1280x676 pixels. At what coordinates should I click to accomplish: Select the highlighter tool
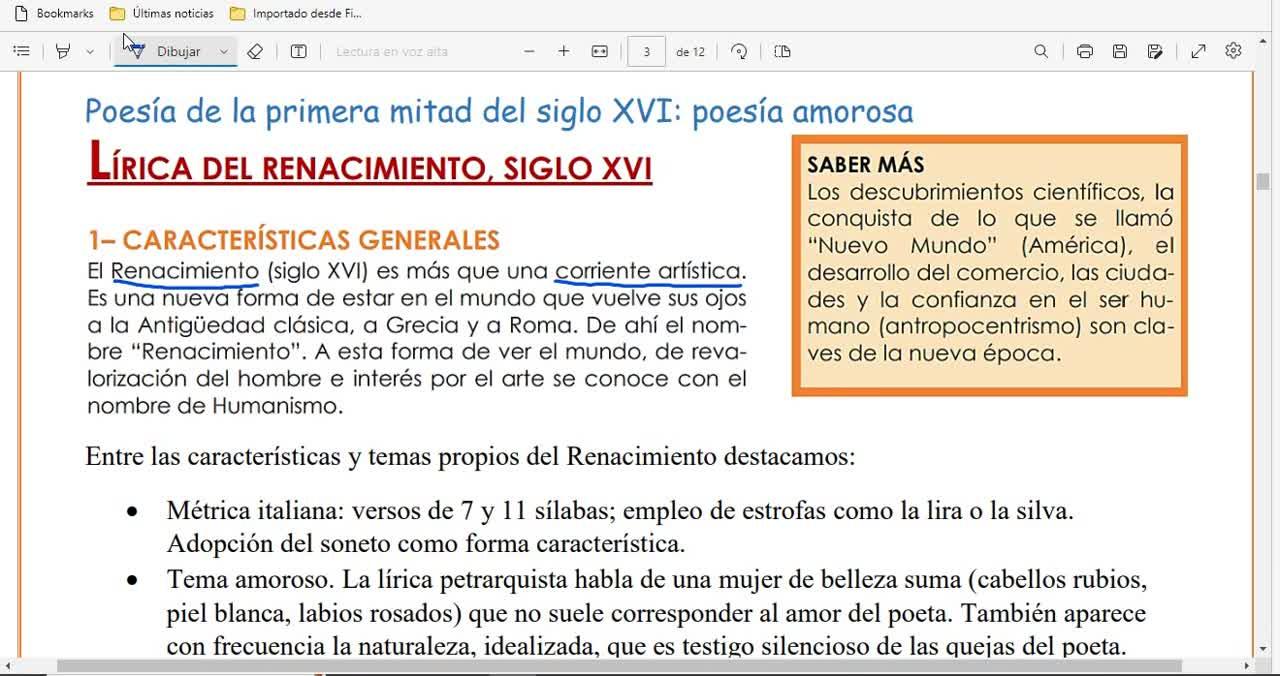click(63, 51)
